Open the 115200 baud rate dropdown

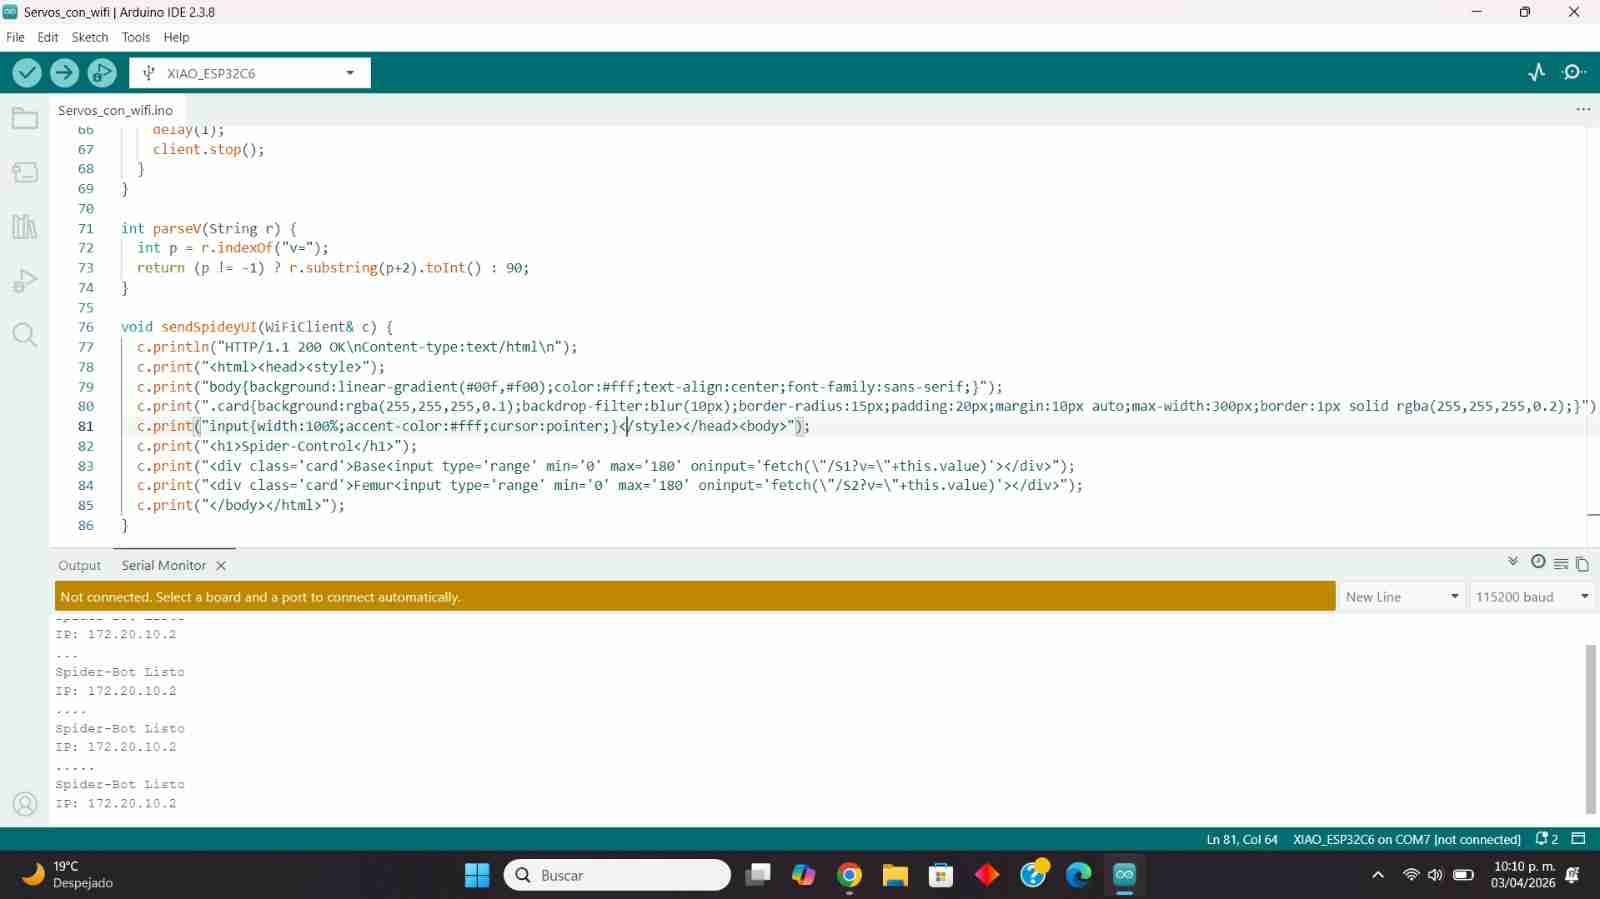tap(1532, 597)
